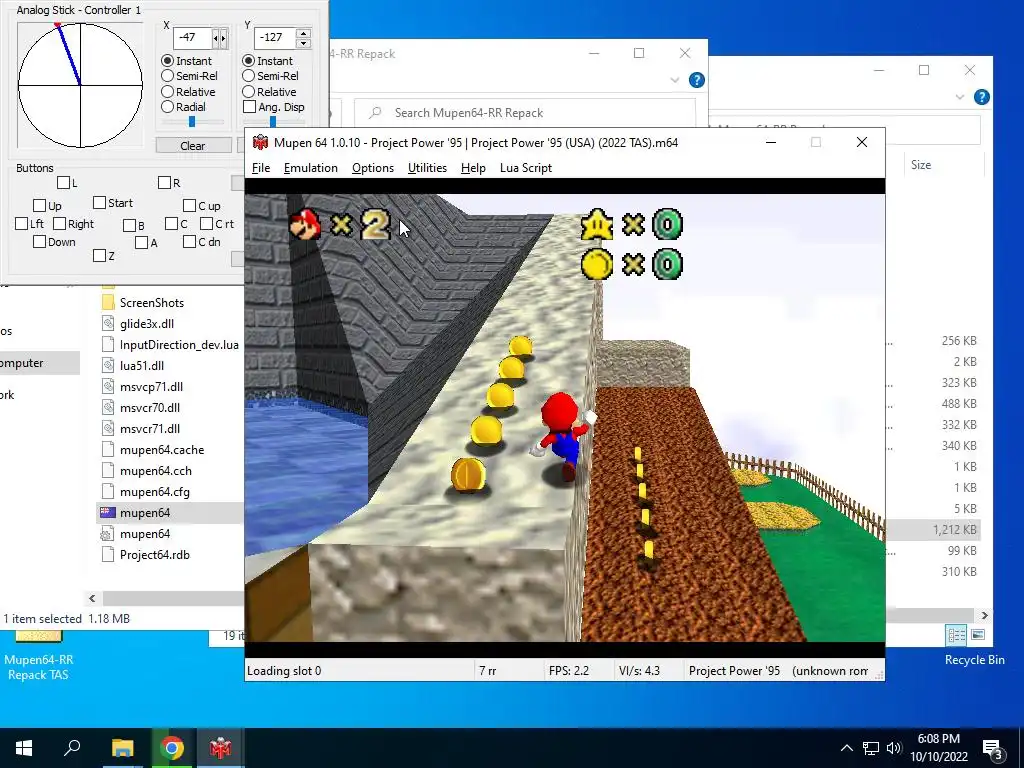Open taskbar search magnifier
Image resolution: width=1024 pixels, height=768 pixels.
coord(72,747)
